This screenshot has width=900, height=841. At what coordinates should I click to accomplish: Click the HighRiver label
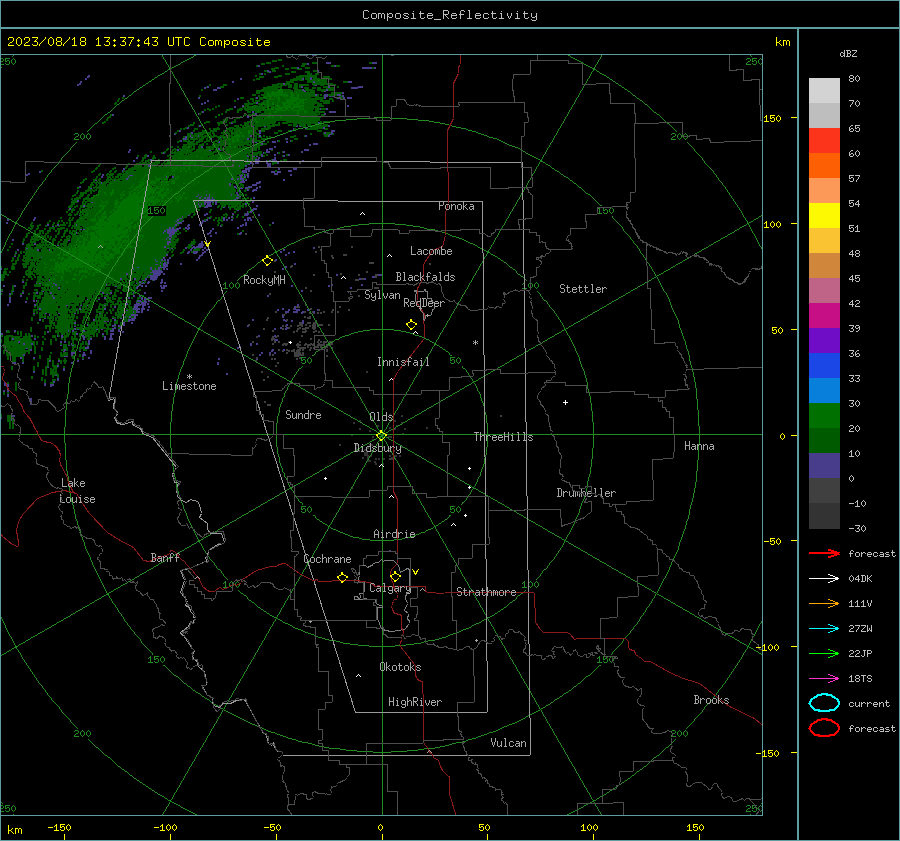point(415,702)
